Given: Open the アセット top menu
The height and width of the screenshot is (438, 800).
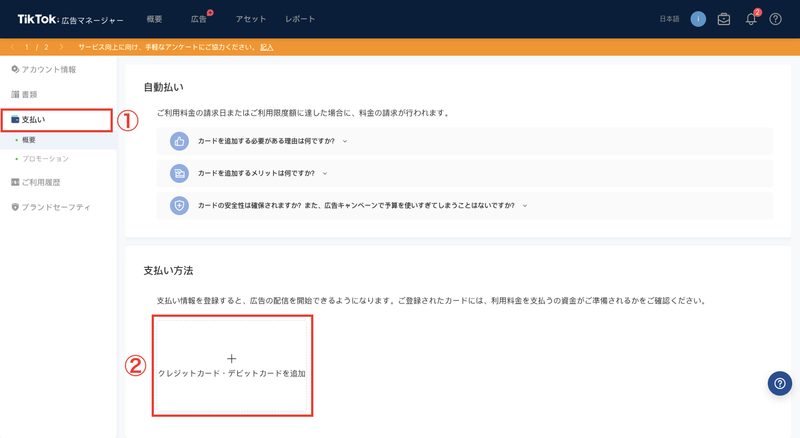Looking at the screenshot, I should point(251,19).
